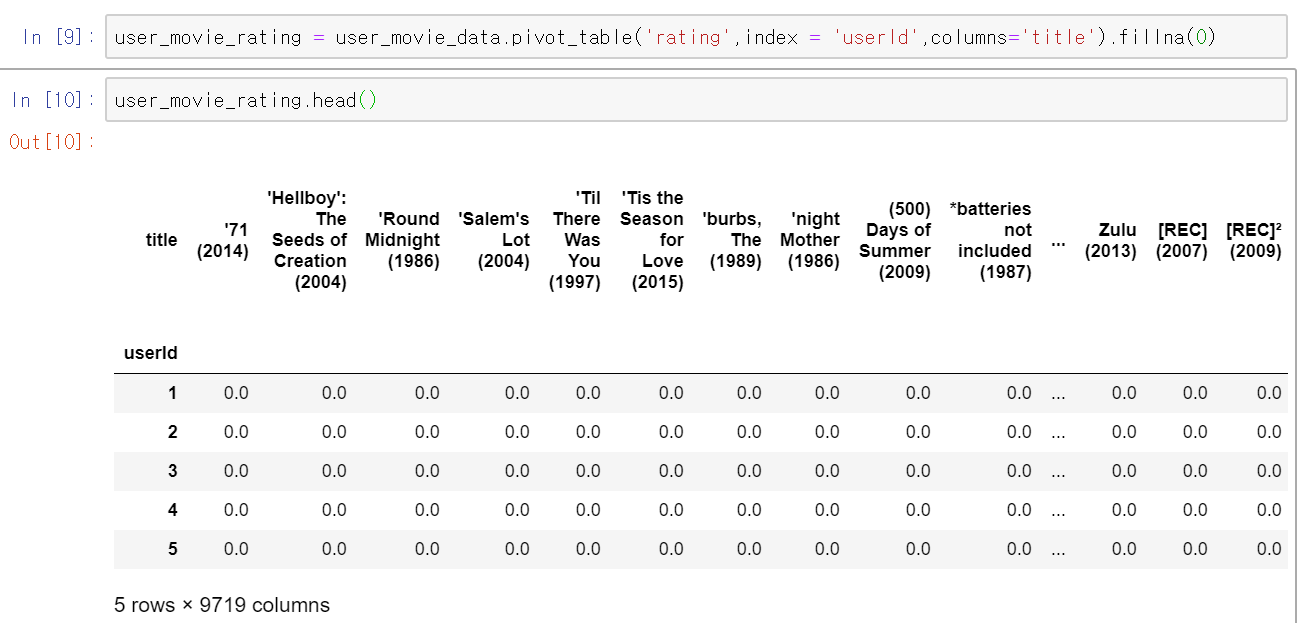Click the pivot_table code cell In [9]
The height and width of the screenshot is (623, 1302).
point(696,37)
